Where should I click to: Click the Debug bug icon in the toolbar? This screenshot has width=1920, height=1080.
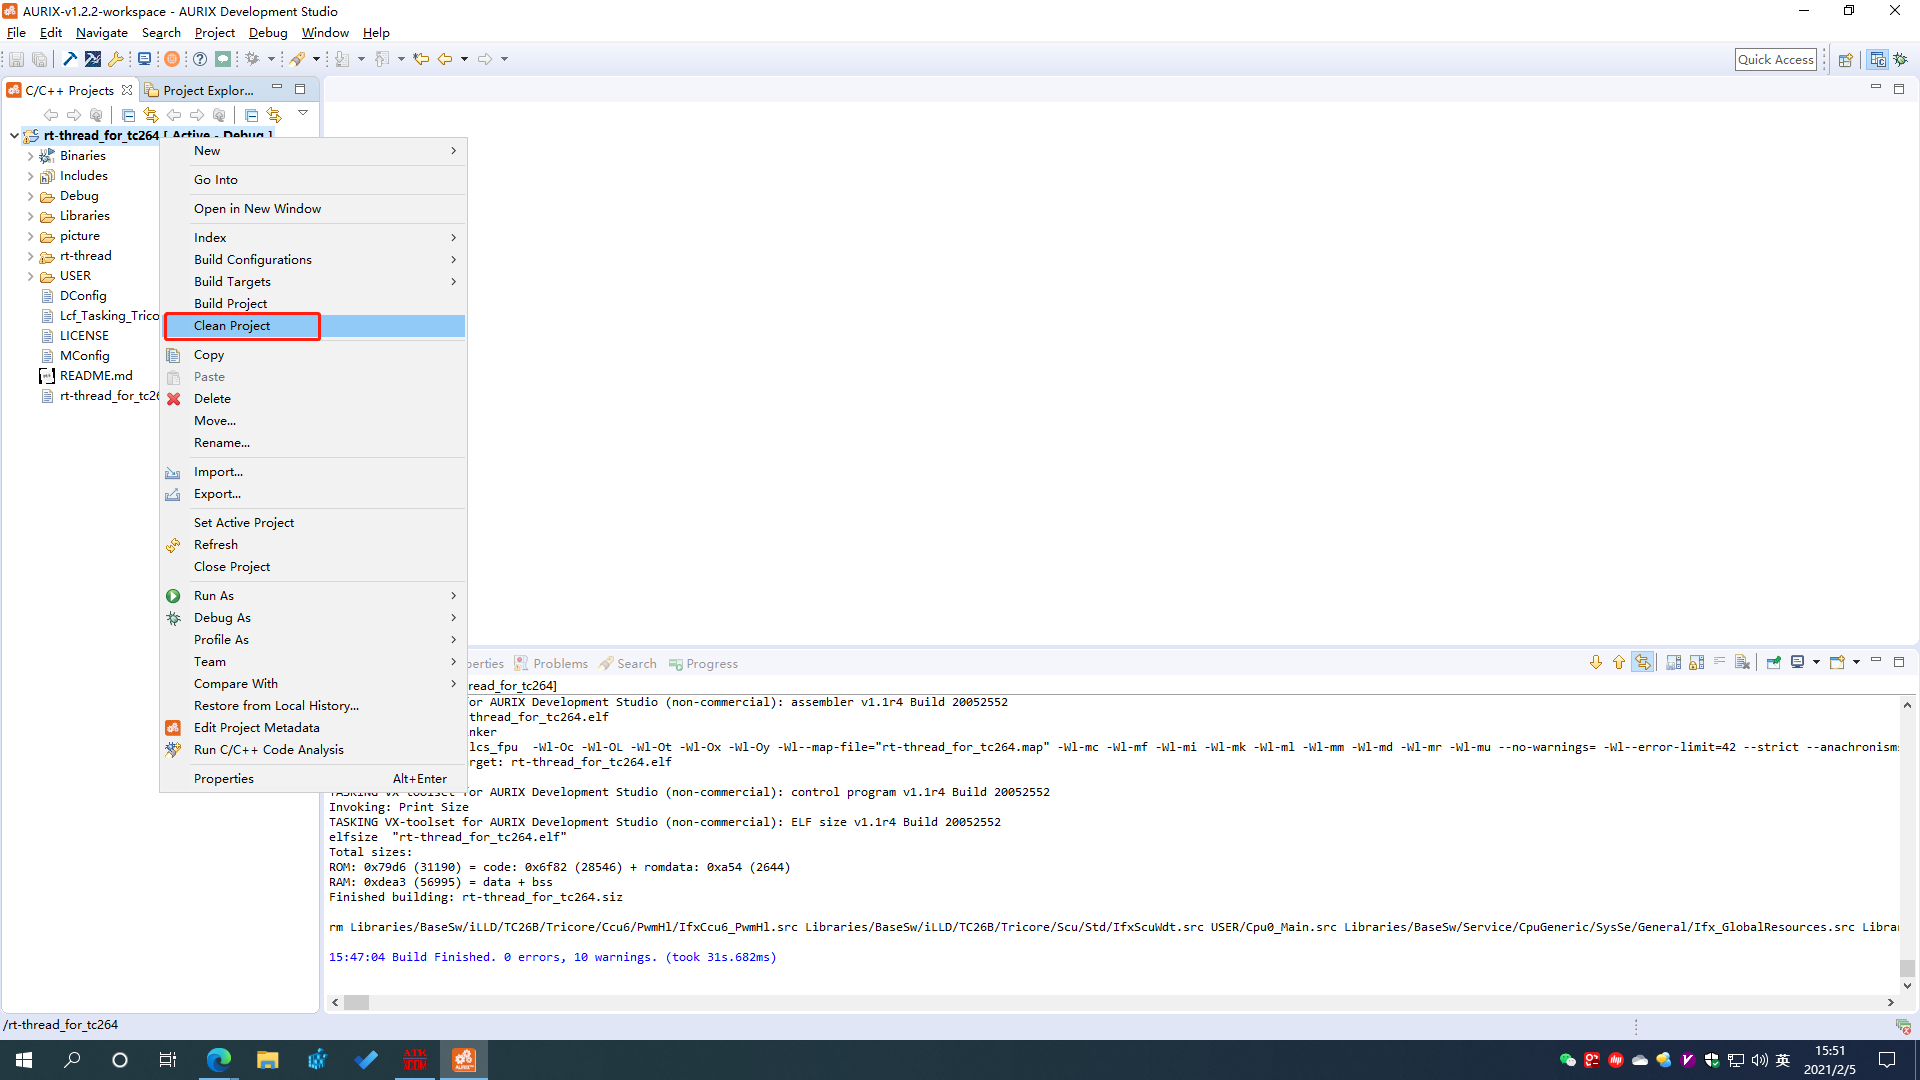pos(252,59)
